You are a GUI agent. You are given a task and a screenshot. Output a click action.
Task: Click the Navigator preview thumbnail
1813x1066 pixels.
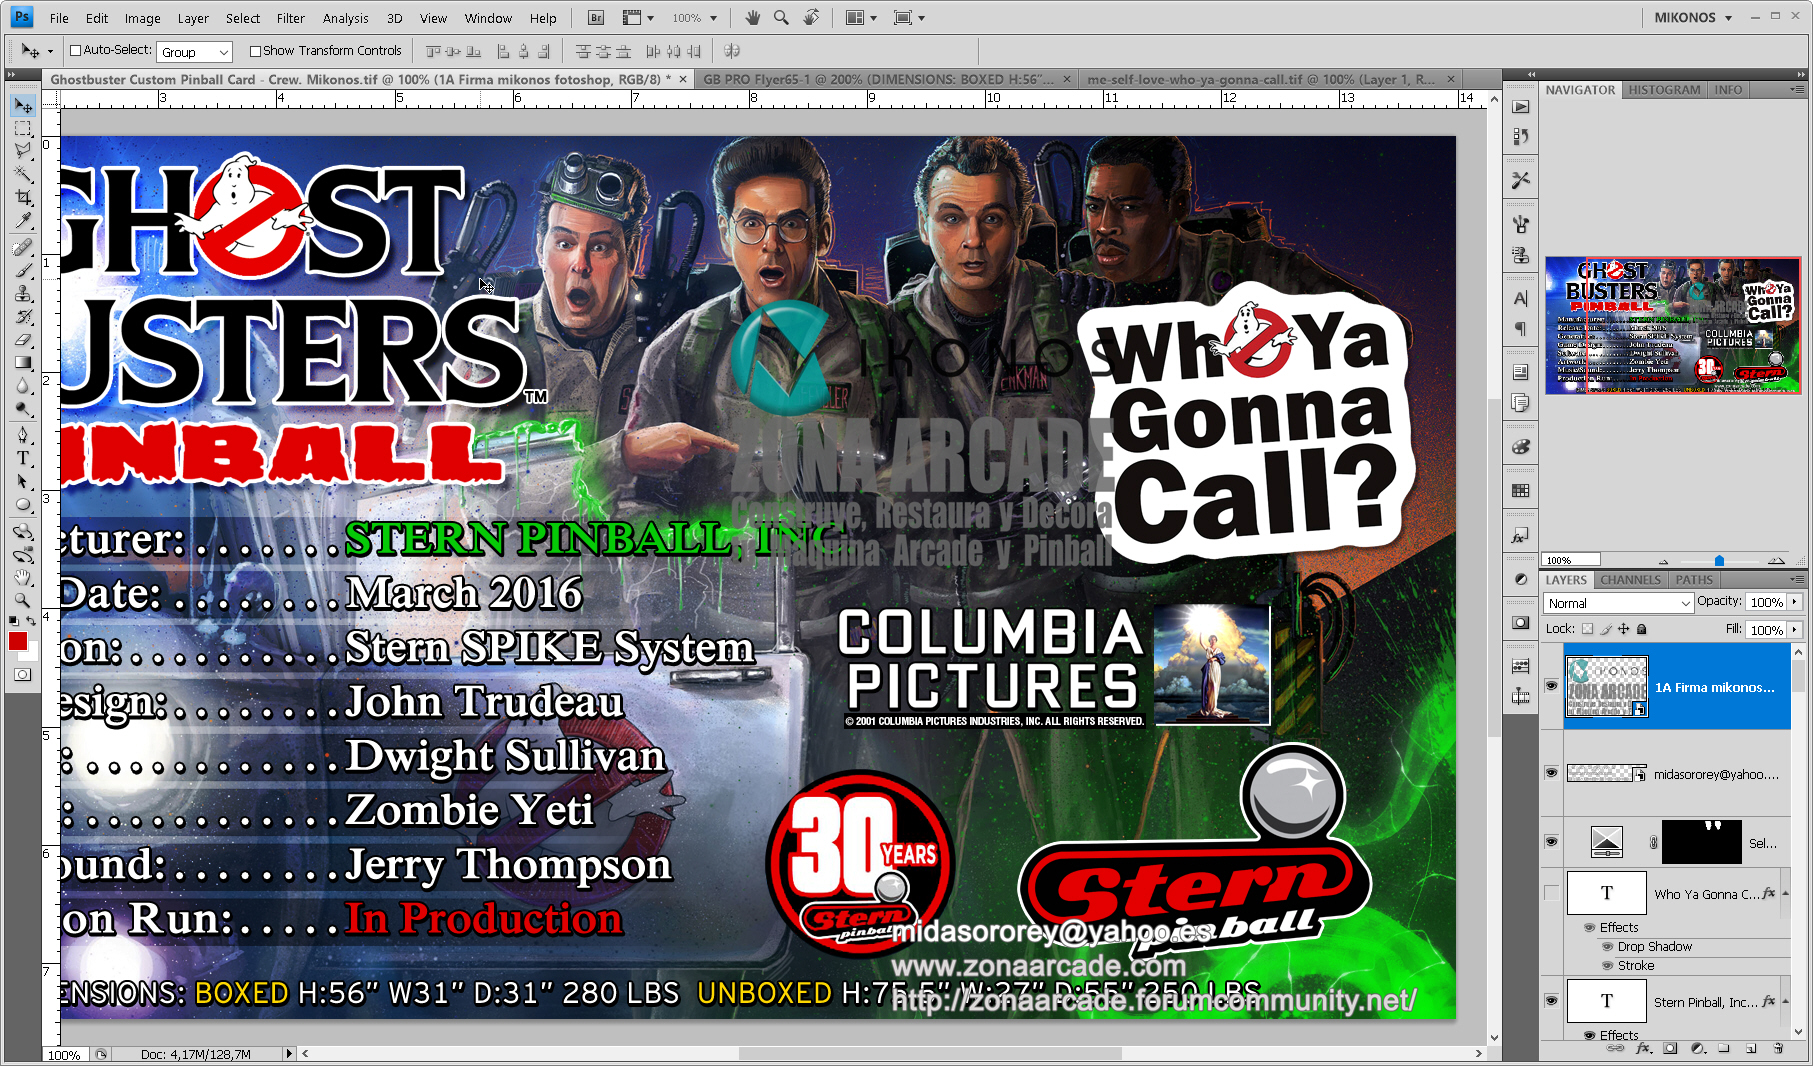1673,325
